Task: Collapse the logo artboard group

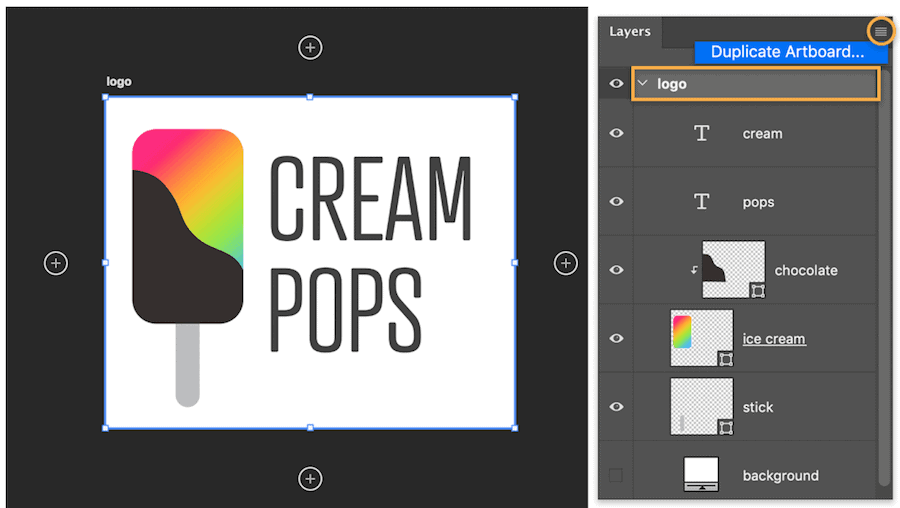Action: [643, 84]
